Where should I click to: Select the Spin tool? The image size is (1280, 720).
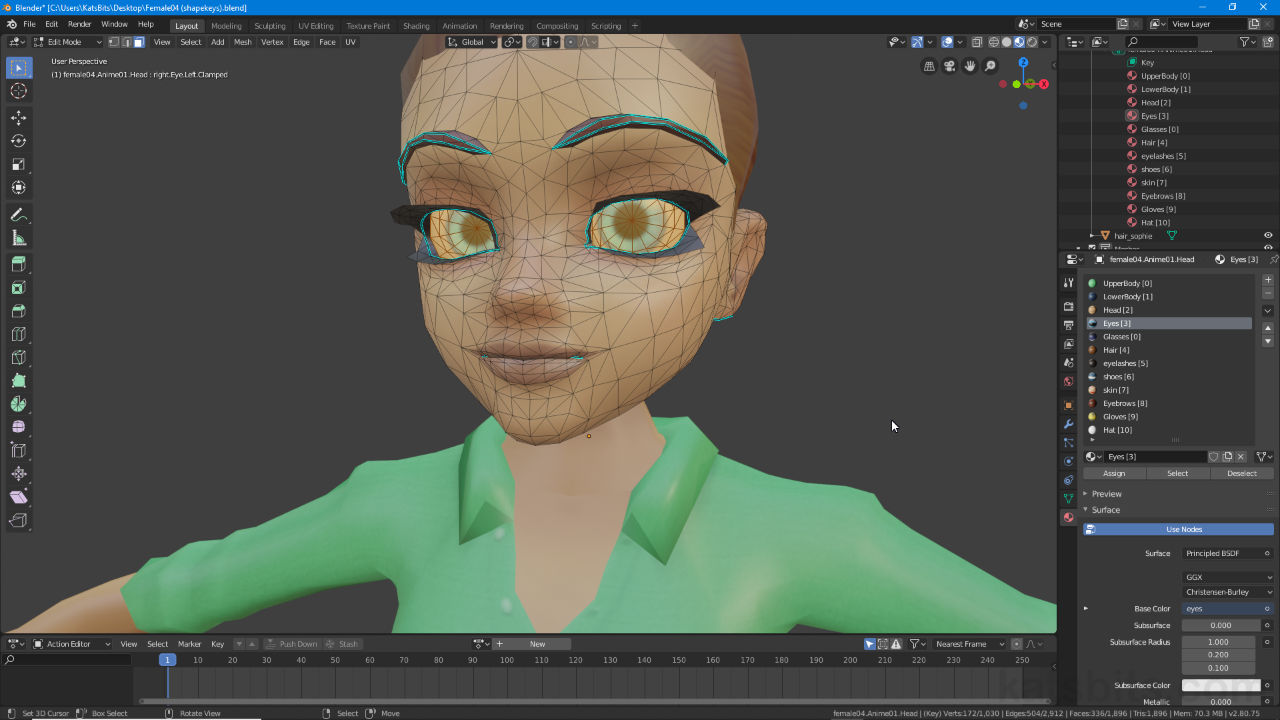click(x=18, y=404)
